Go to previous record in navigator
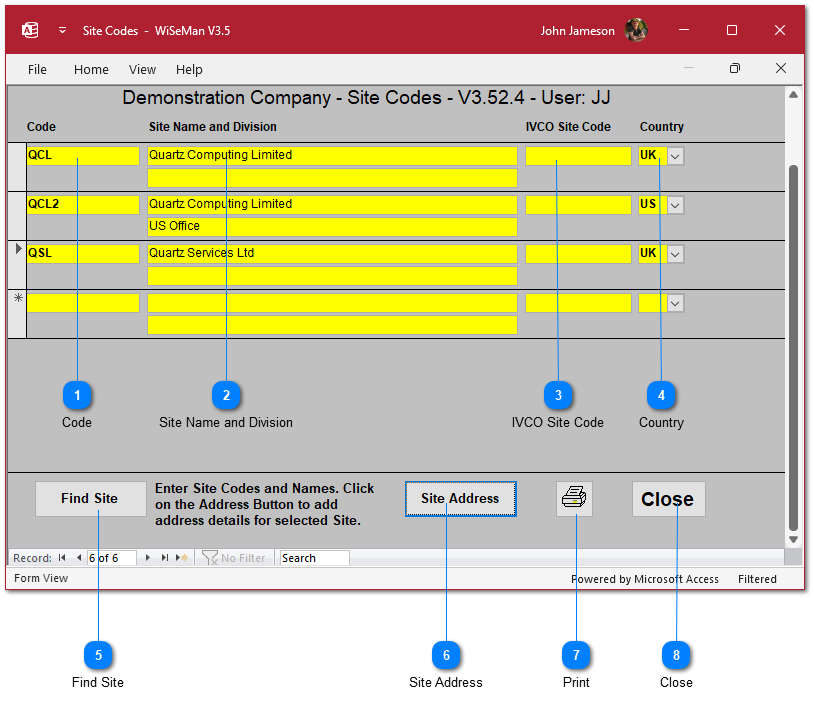814x706 pixels. pos(79,558)
